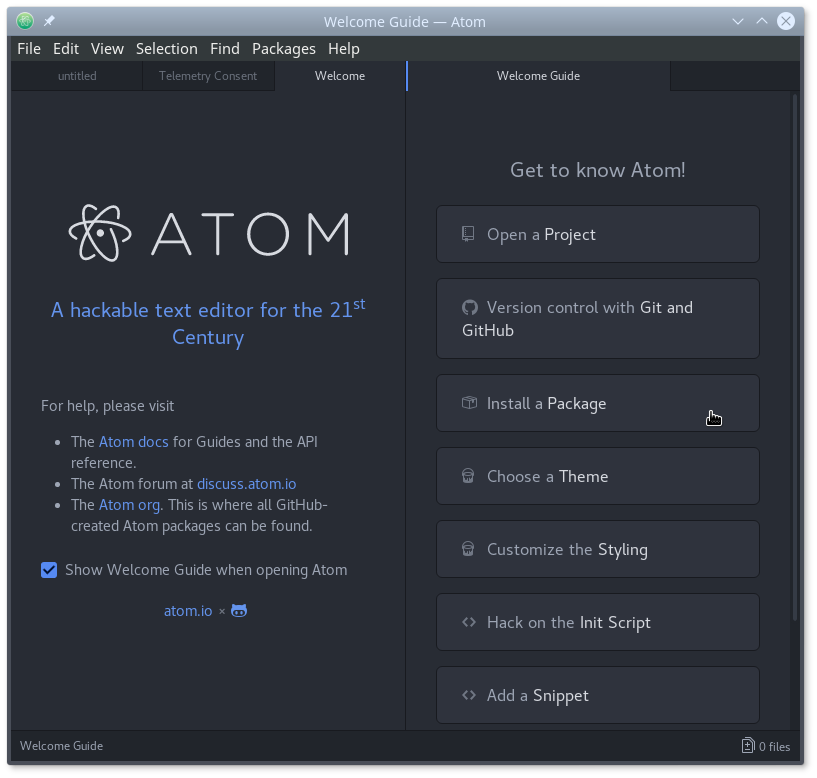Follow the discuss.atom.io forum link
This screenshot has width=817, height=778.
tap(246, 484)
